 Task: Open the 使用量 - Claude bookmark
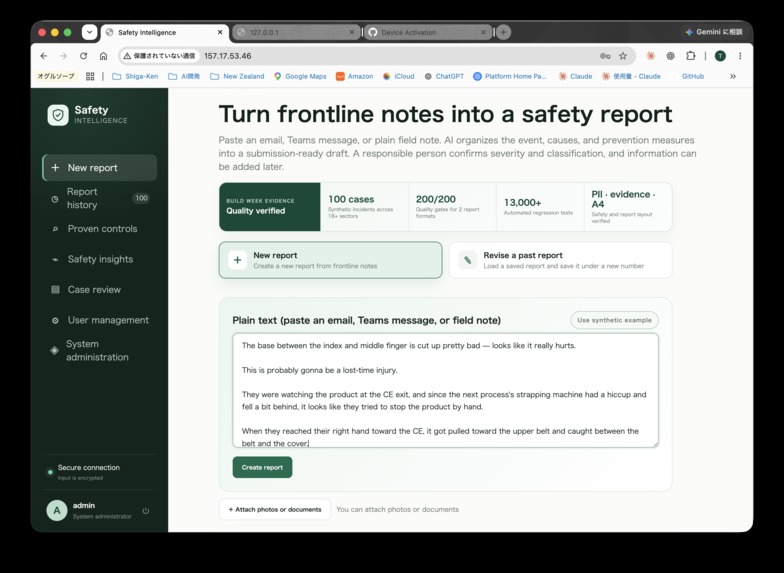[x=631, y=76]
